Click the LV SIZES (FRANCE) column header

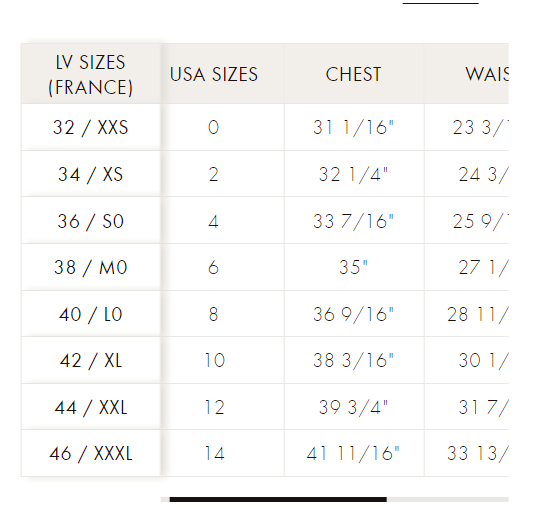coord(91,74)
